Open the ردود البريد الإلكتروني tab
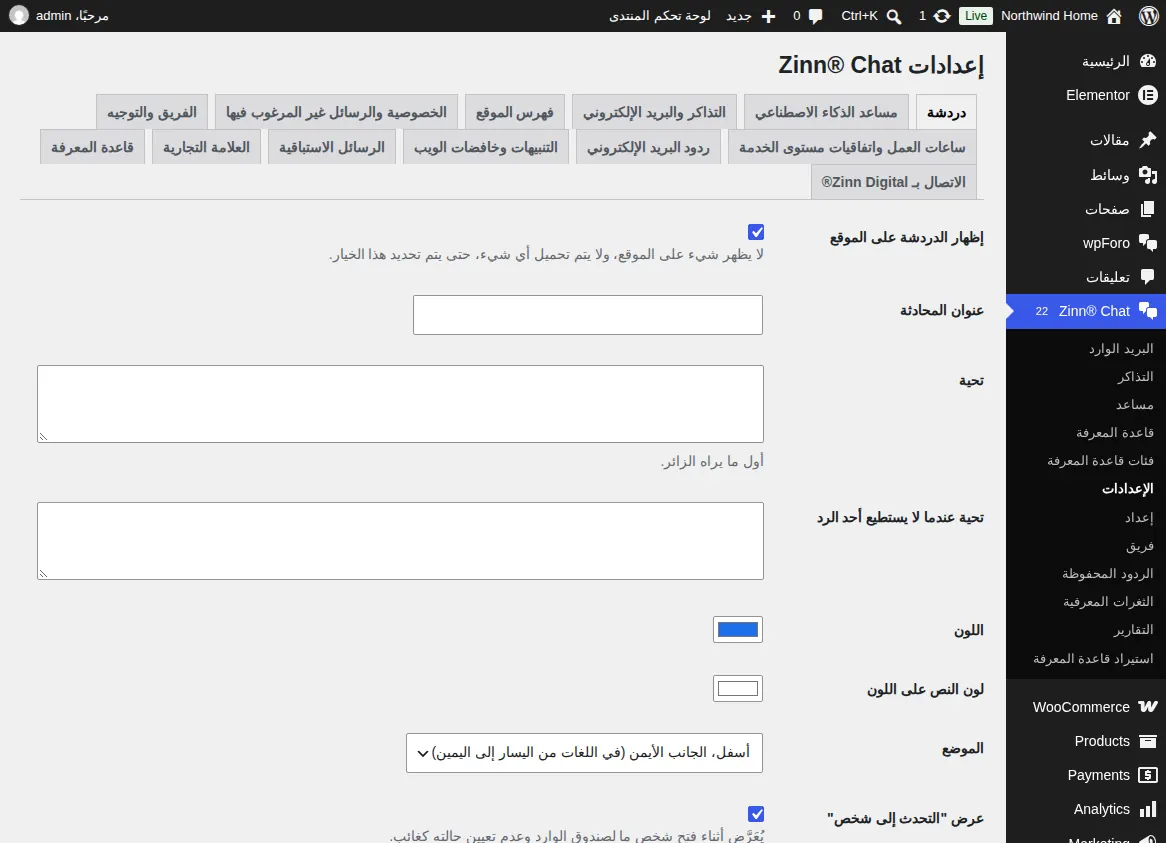Screen dimensions: 1166x843 648,147
